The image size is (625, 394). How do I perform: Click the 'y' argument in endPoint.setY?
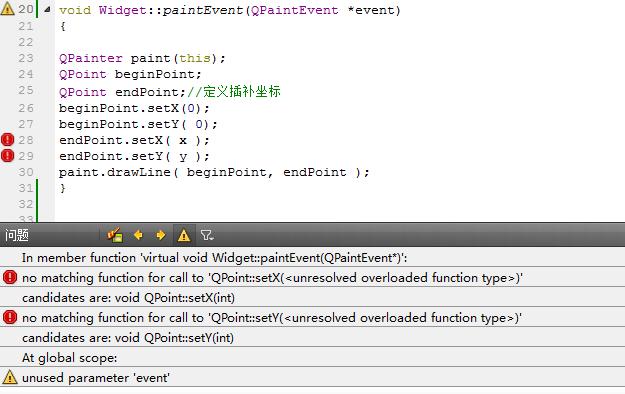[x=183, y=157]
